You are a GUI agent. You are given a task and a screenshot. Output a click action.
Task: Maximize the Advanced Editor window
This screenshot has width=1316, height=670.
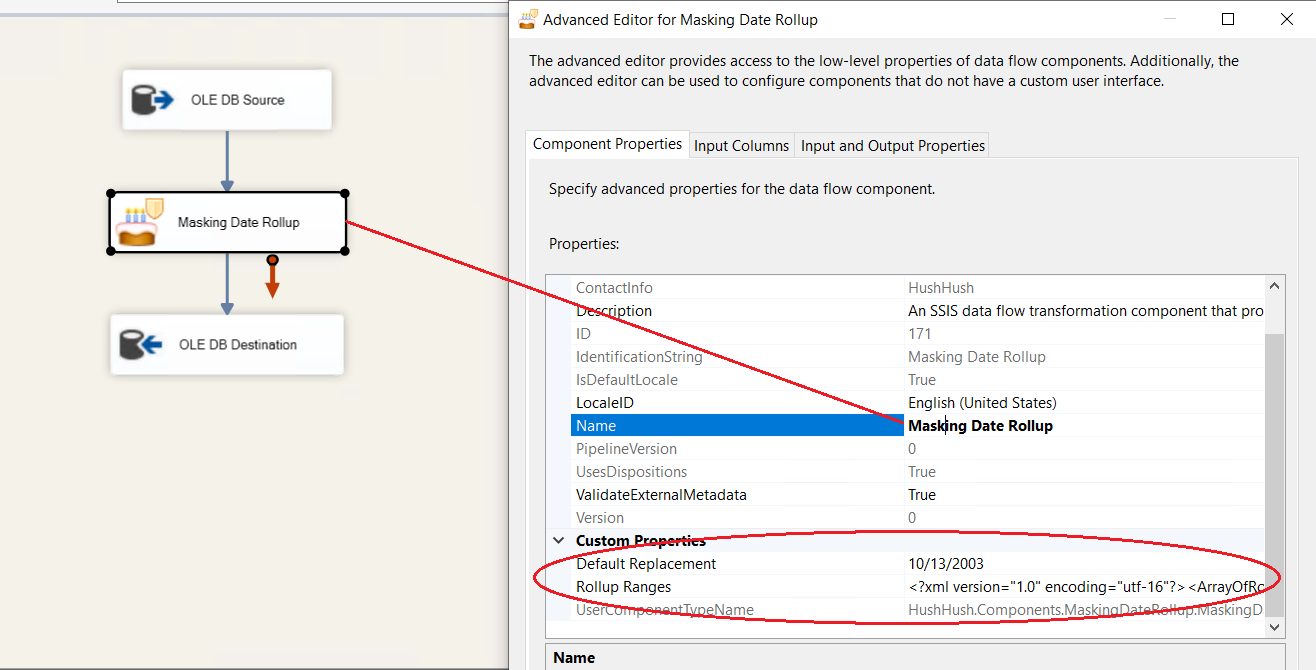coord(1228,19)
